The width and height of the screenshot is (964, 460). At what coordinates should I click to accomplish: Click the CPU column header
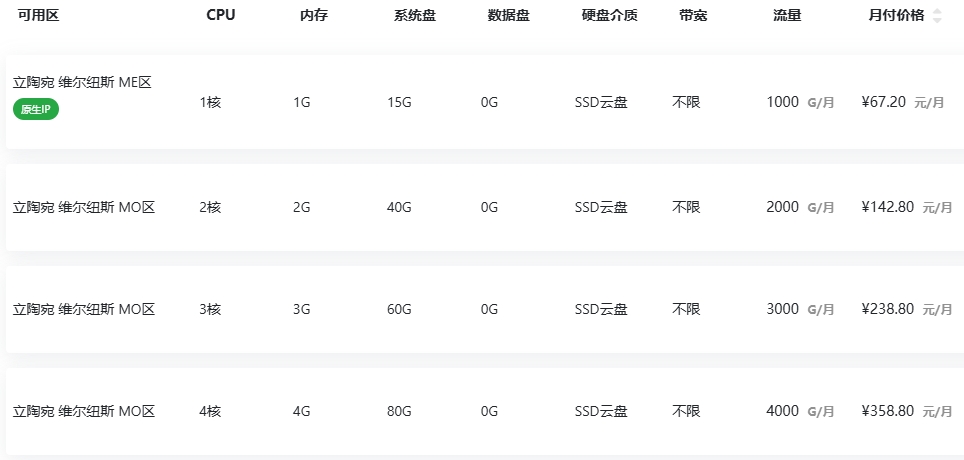[221, 16]
